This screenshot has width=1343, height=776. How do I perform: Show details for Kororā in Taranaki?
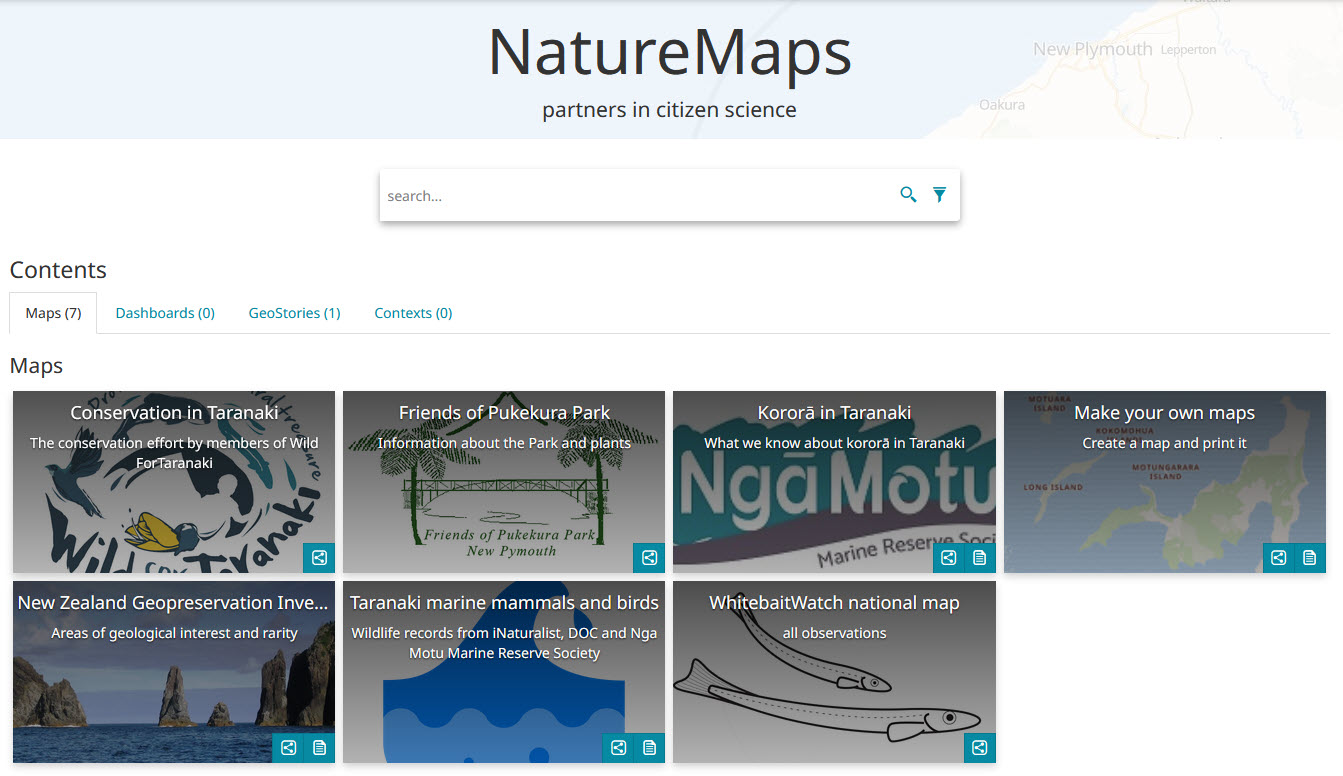tap(980, 558)
